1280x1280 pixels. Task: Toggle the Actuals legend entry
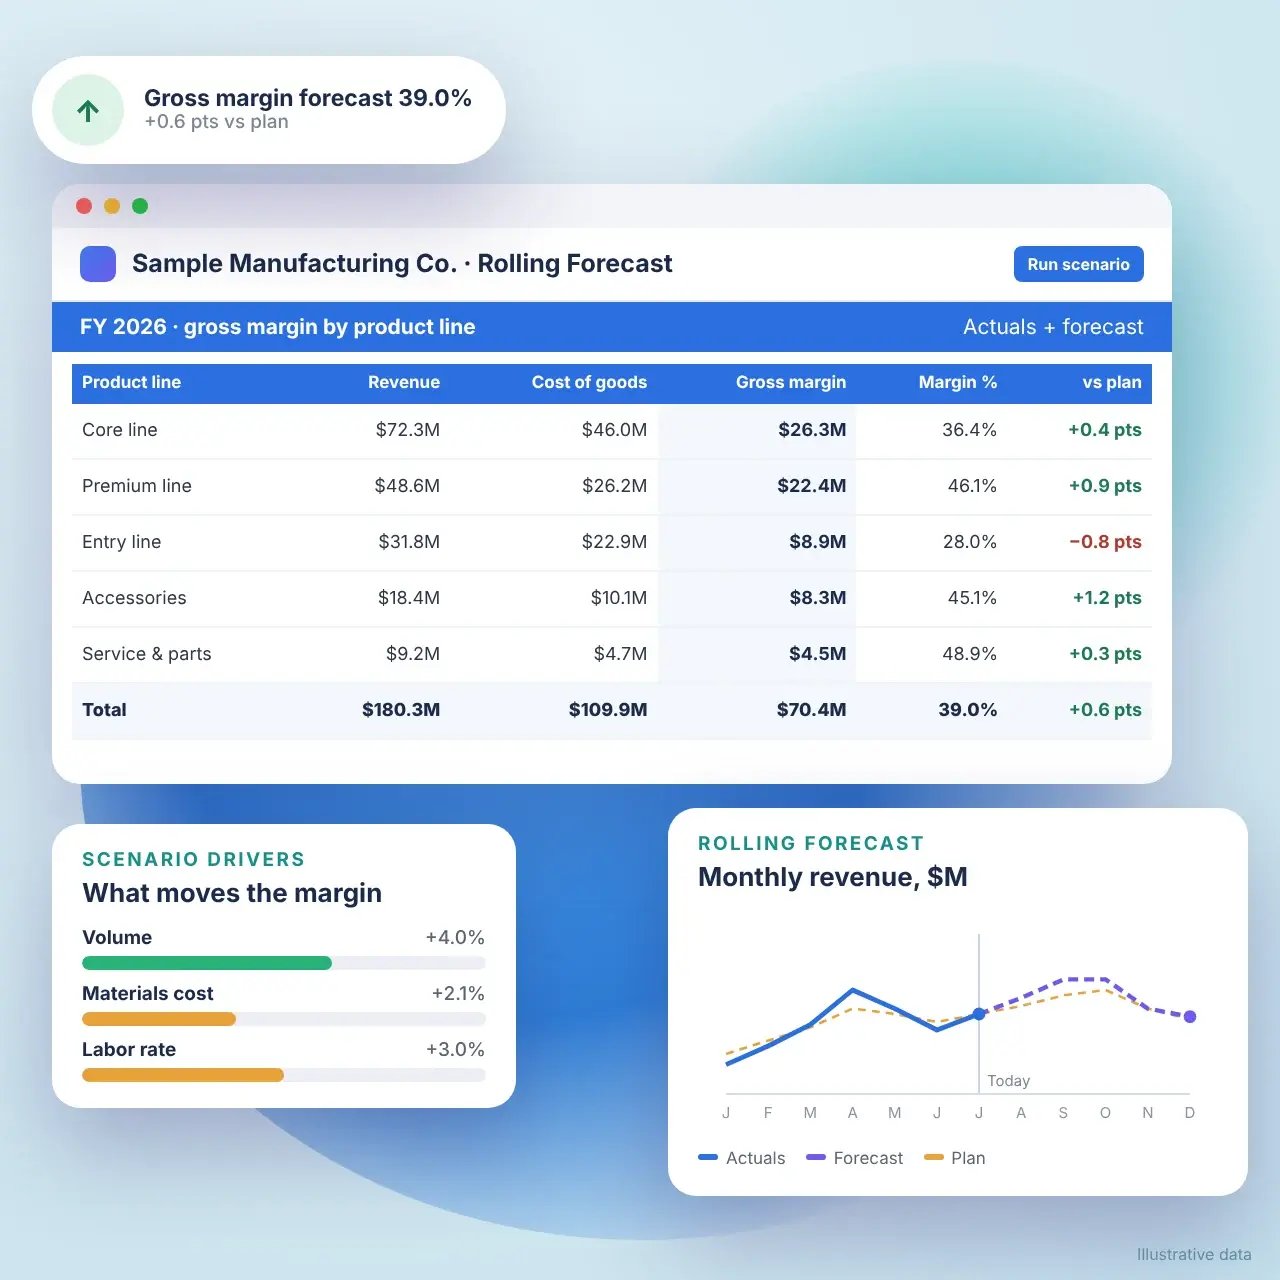tap(742, 1158)
